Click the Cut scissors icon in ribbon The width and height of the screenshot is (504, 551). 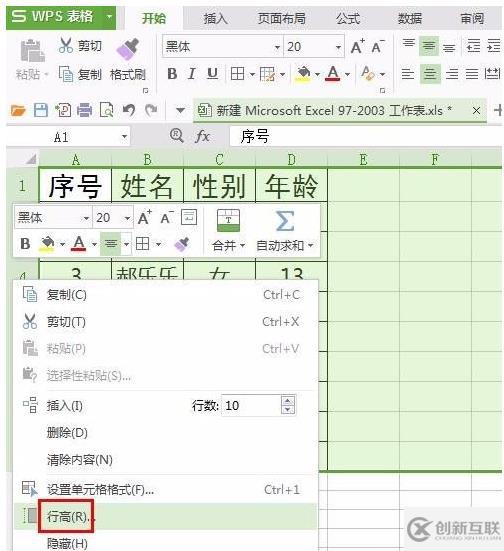65,45
